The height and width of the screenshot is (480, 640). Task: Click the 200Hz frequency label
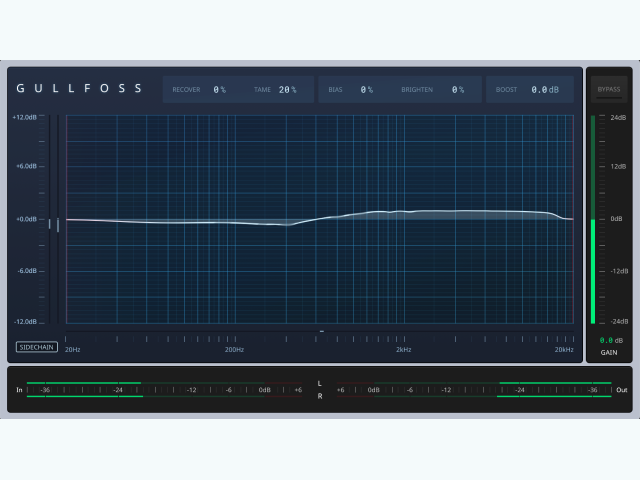[x=234, y=350]
